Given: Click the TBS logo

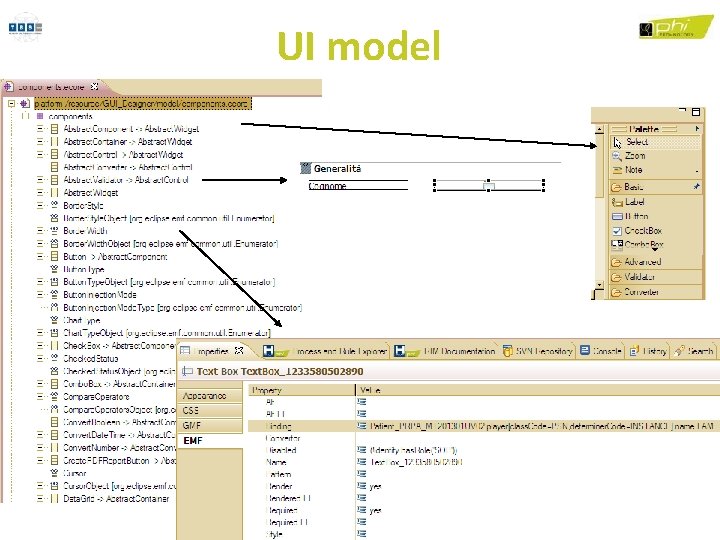Looking at the screenshot, I should [x=25, y=28].
